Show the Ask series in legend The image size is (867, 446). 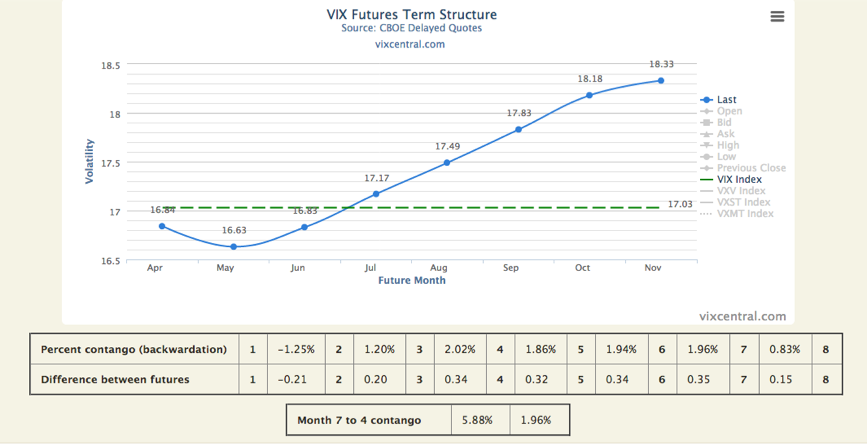(725, 134)
